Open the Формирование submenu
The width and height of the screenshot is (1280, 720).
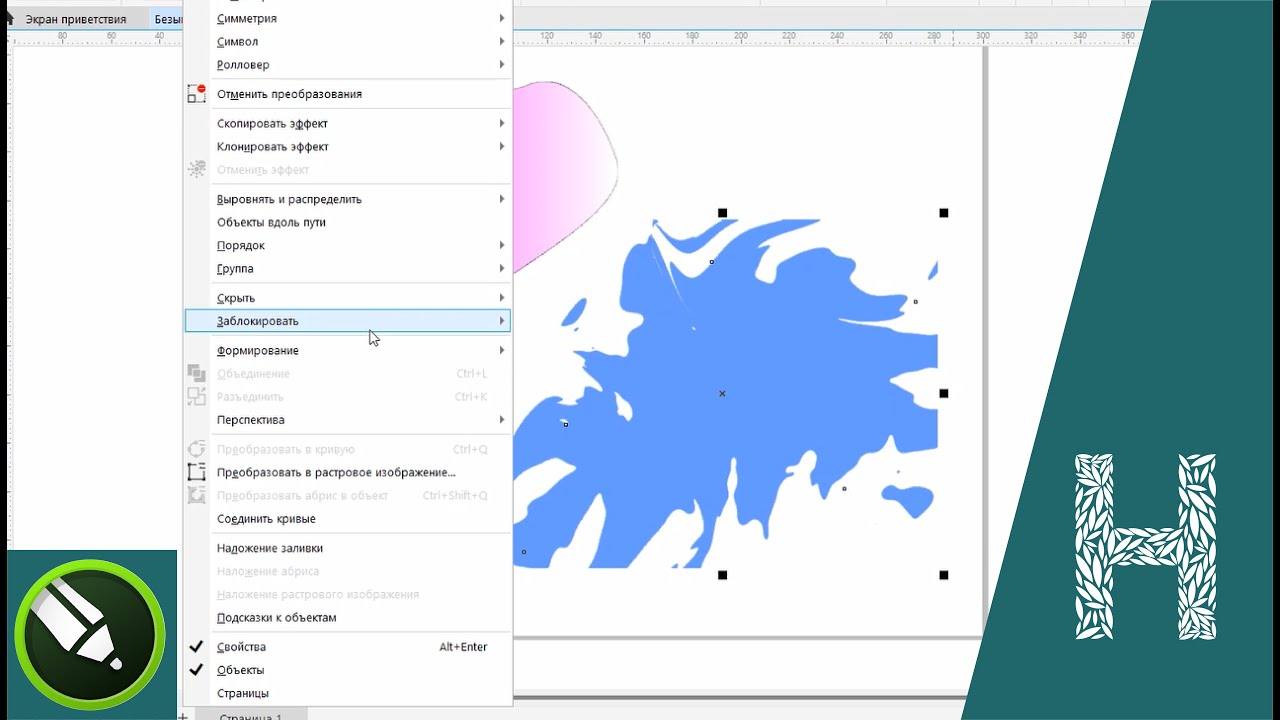click(347, 350)
